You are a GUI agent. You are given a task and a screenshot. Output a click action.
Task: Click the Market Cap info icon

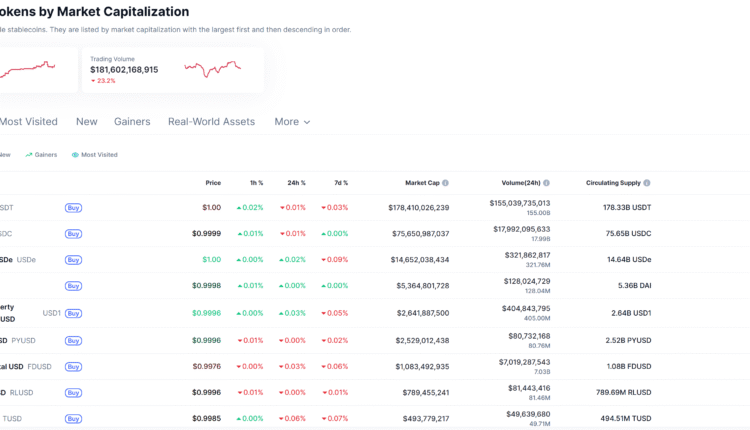(x=445, y=183)
